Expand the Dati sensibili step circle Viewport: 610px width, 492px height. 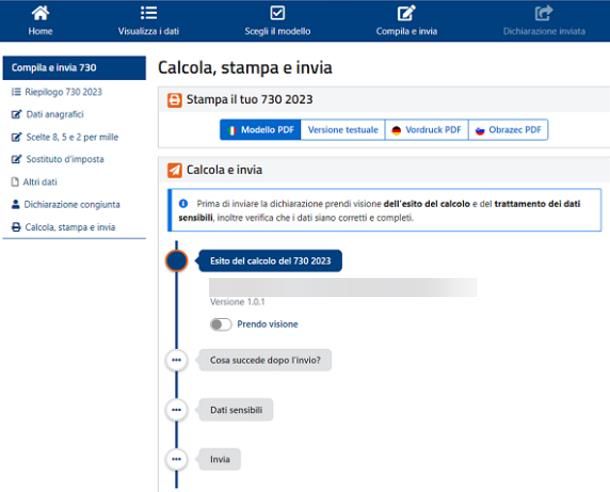176,410
